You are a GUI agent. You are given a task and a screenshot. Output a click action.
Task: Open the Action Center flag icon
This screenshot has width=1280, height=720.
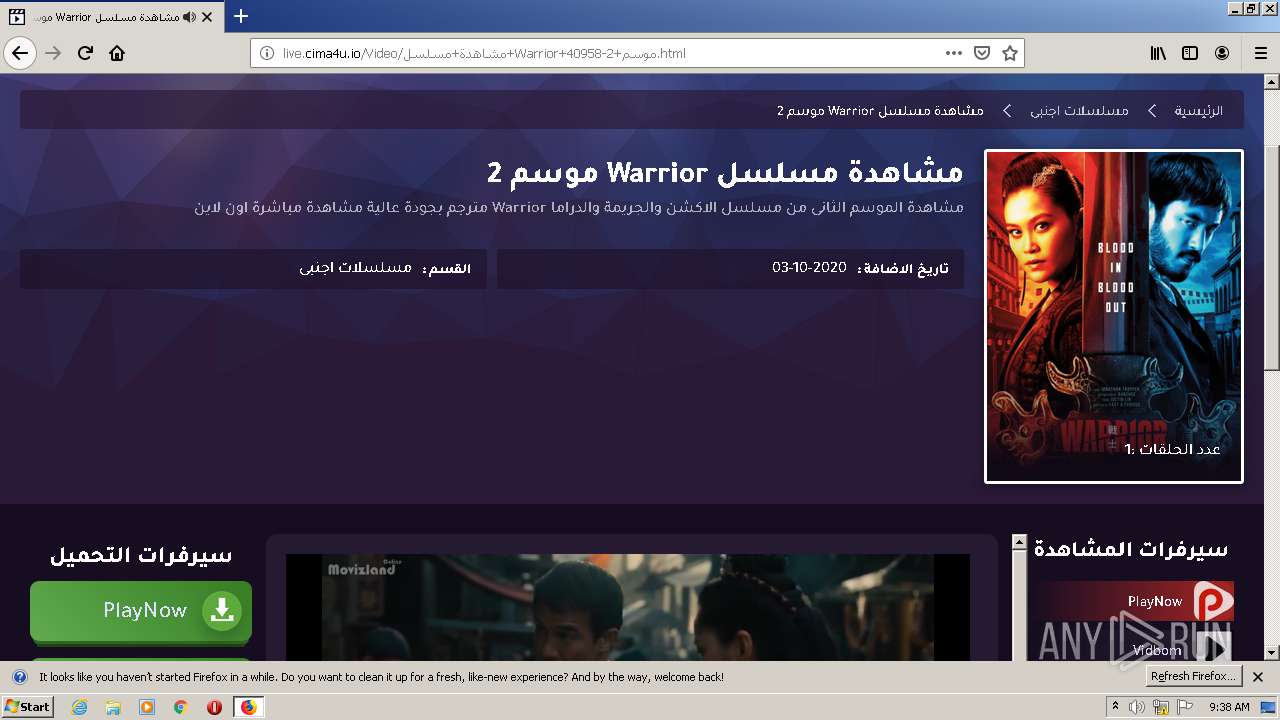(x=1185, y=707)
